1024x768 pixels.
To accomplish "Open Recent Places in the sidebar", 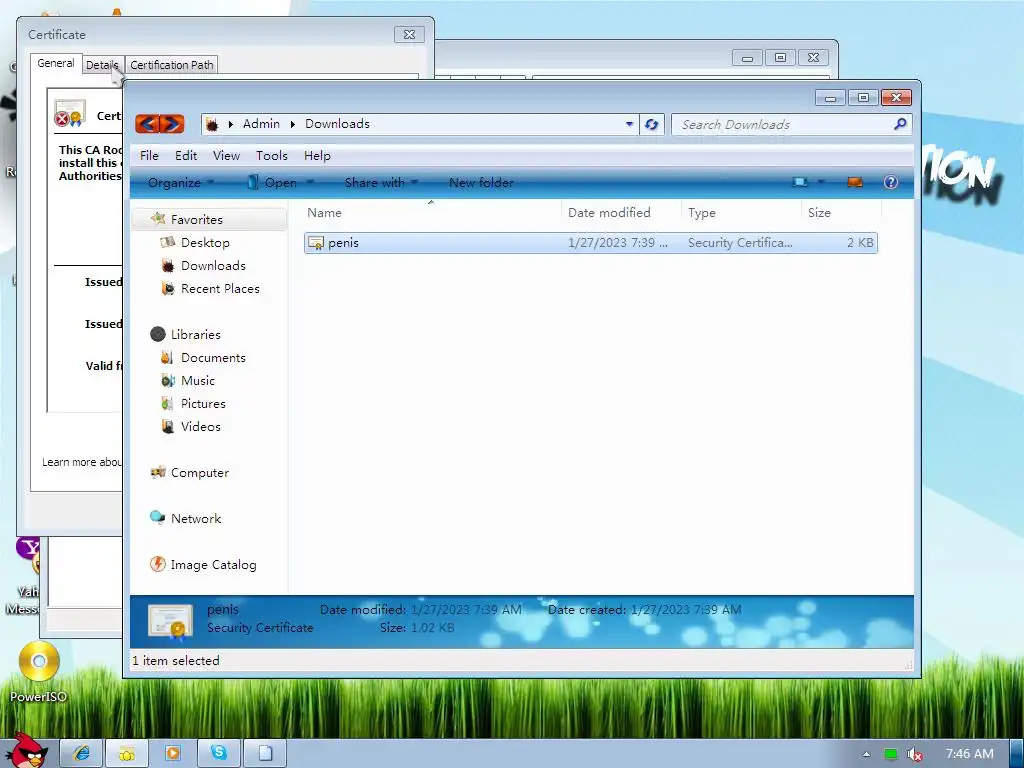I will click(220, 288).
